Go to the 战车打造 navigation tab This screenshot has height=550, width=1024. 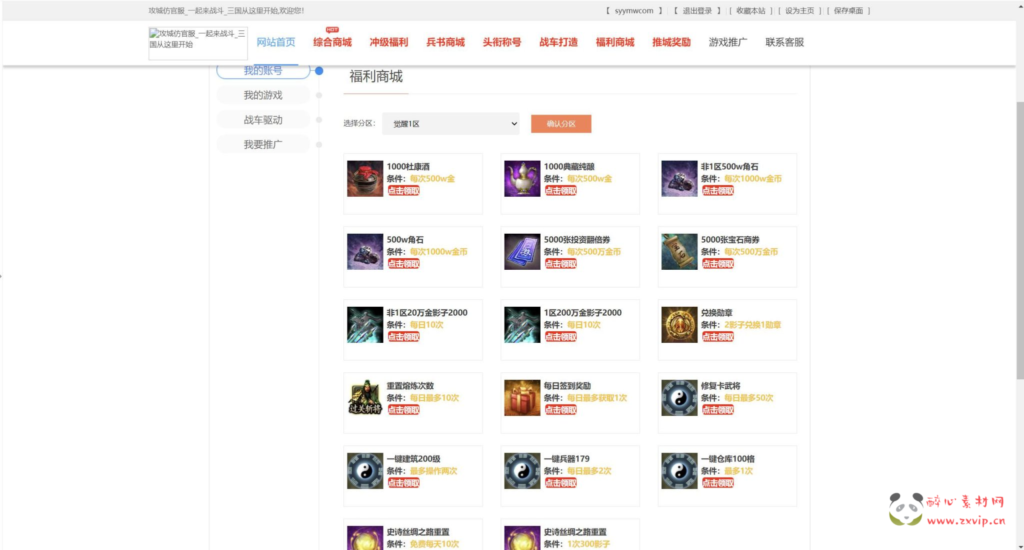click(x=558, y=43)
